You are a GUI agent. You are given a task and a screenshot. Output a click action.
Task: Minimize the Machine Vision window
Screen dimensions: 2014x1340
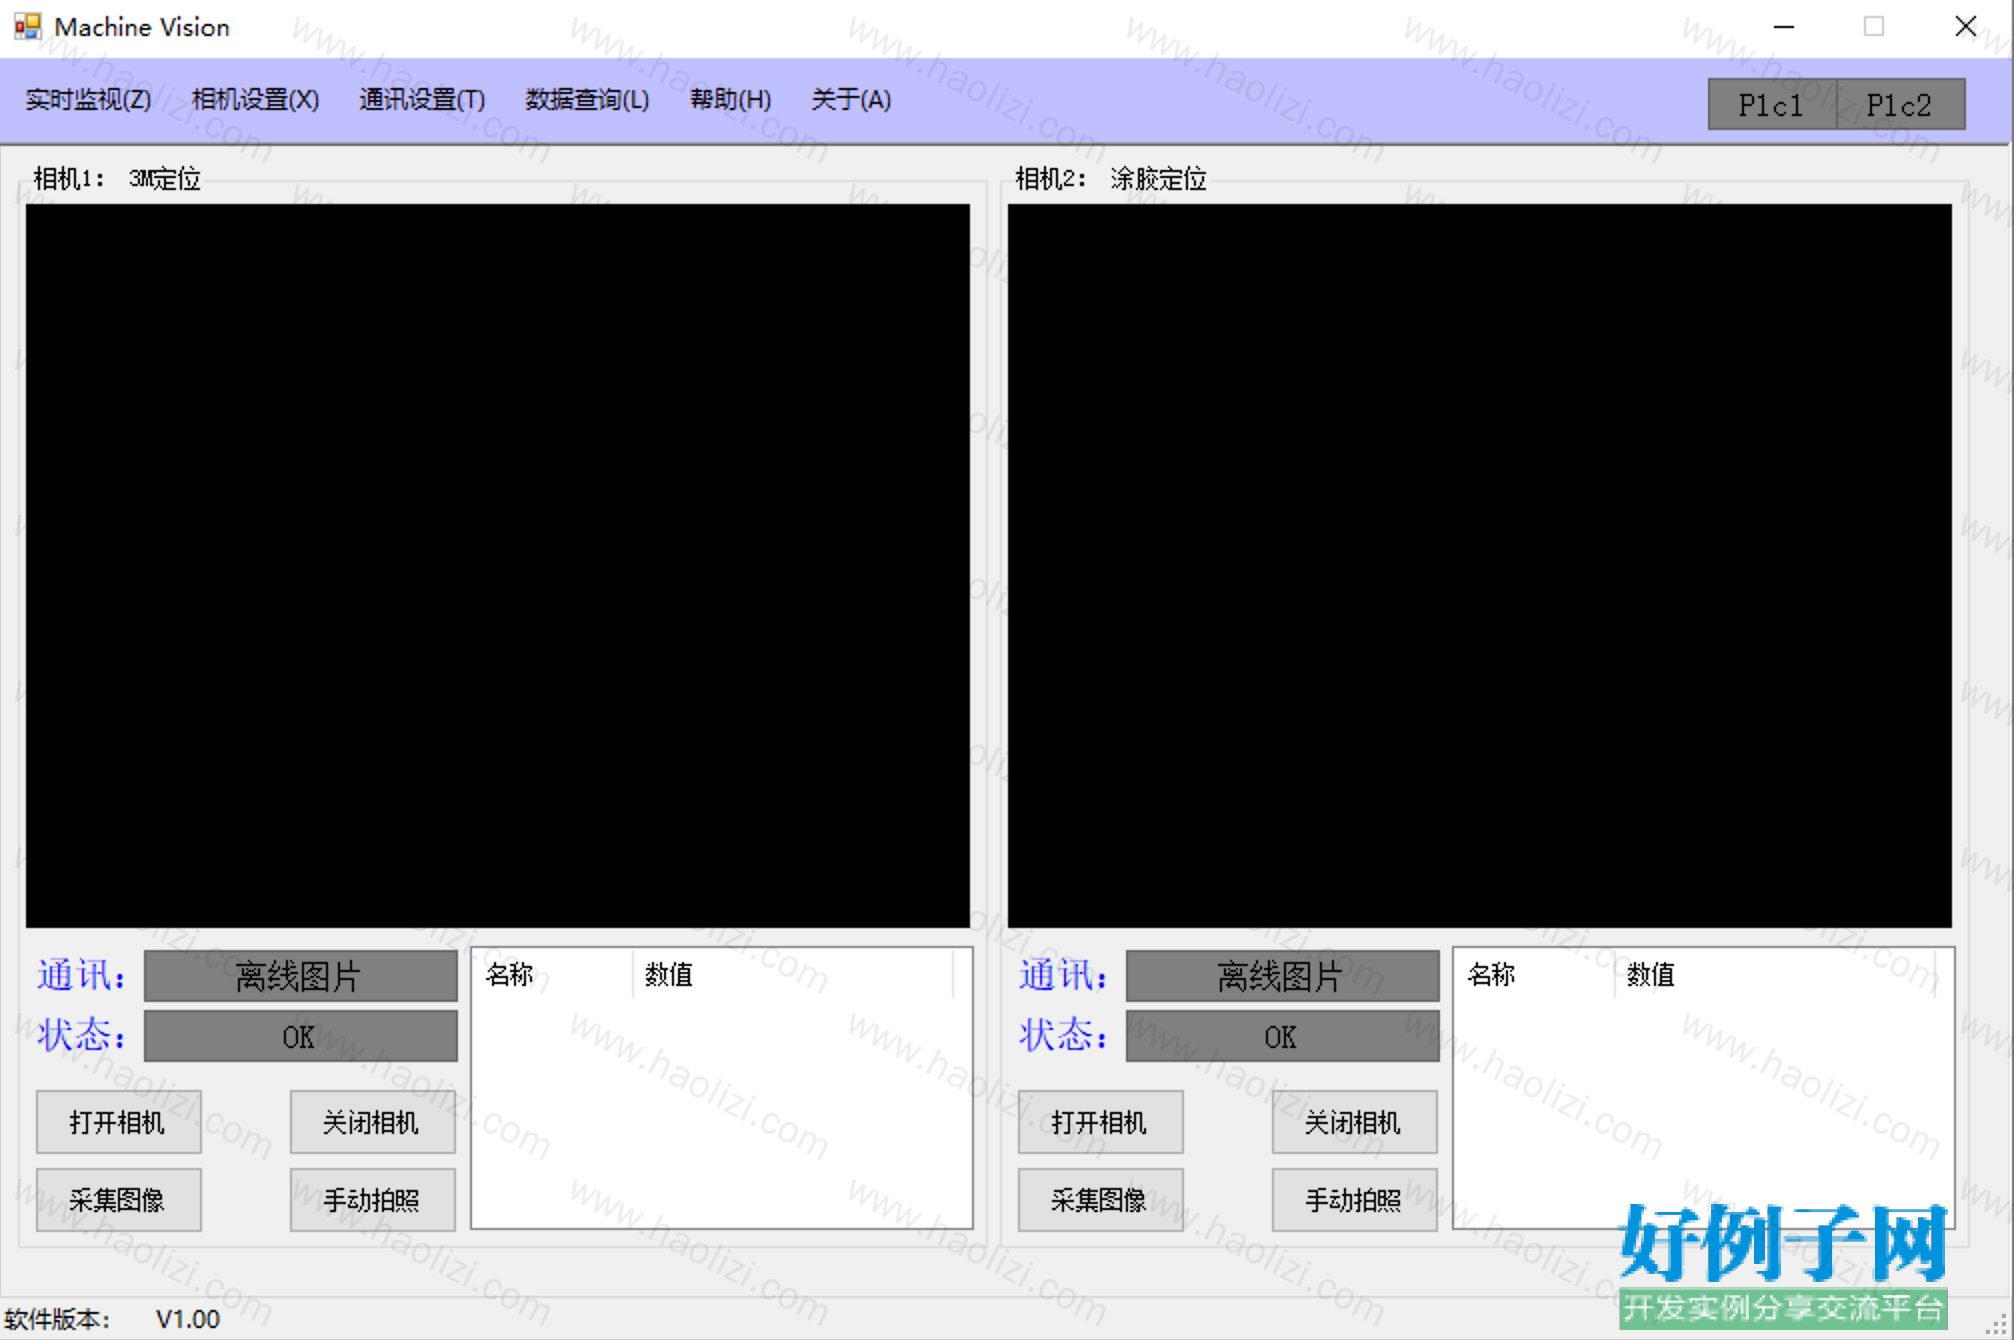click(1784, 27)
